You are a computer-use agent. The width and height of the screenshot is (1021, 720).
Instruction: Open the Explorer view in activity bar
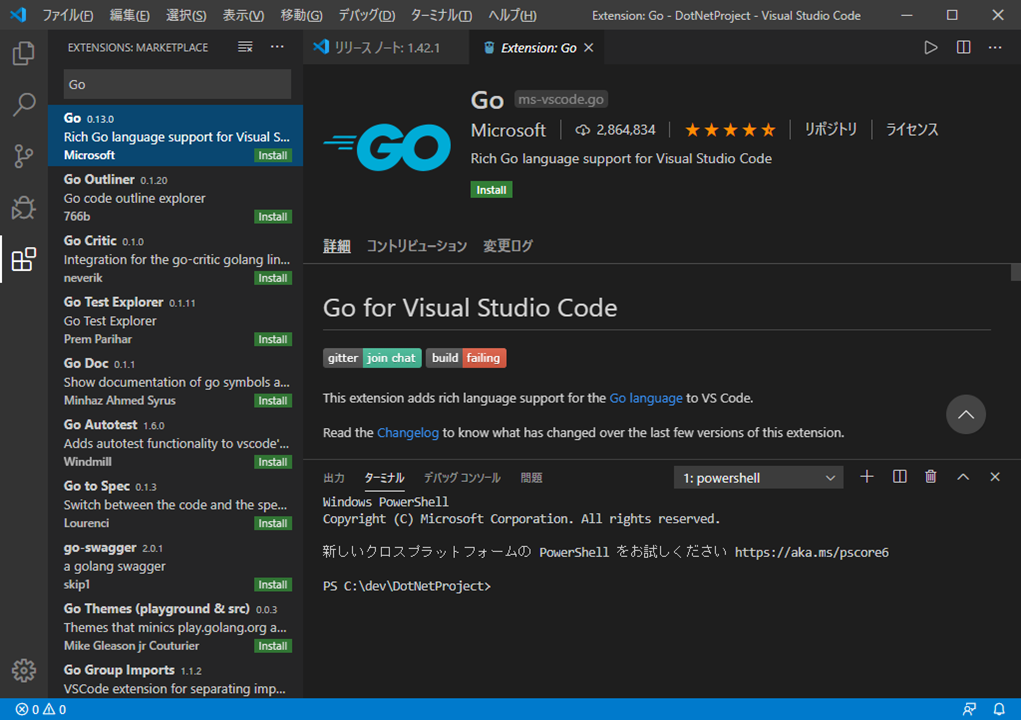pos(23,53)
